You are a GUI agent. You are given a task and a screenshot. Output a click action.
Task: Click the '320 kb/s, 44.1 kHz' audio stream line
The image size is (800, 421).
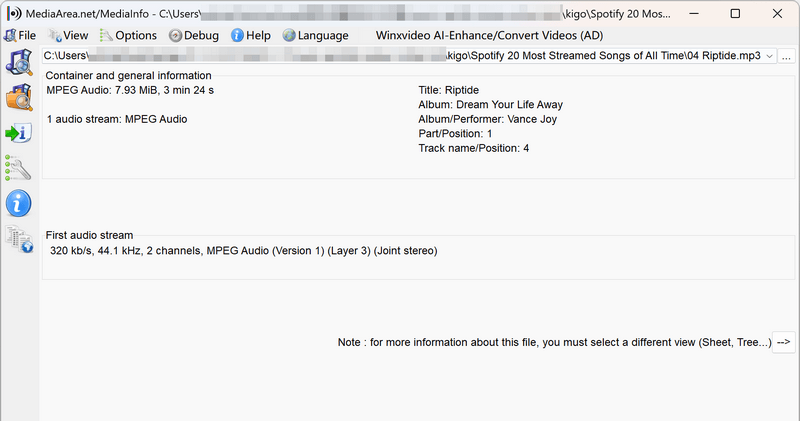(x=244, y=251)
